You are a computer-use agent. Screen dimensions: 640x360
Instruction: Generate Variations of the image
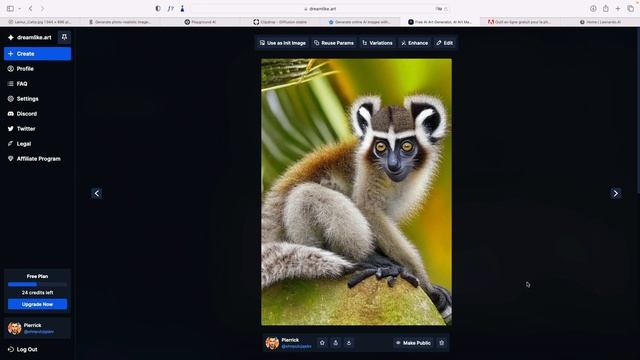(377, 43)
